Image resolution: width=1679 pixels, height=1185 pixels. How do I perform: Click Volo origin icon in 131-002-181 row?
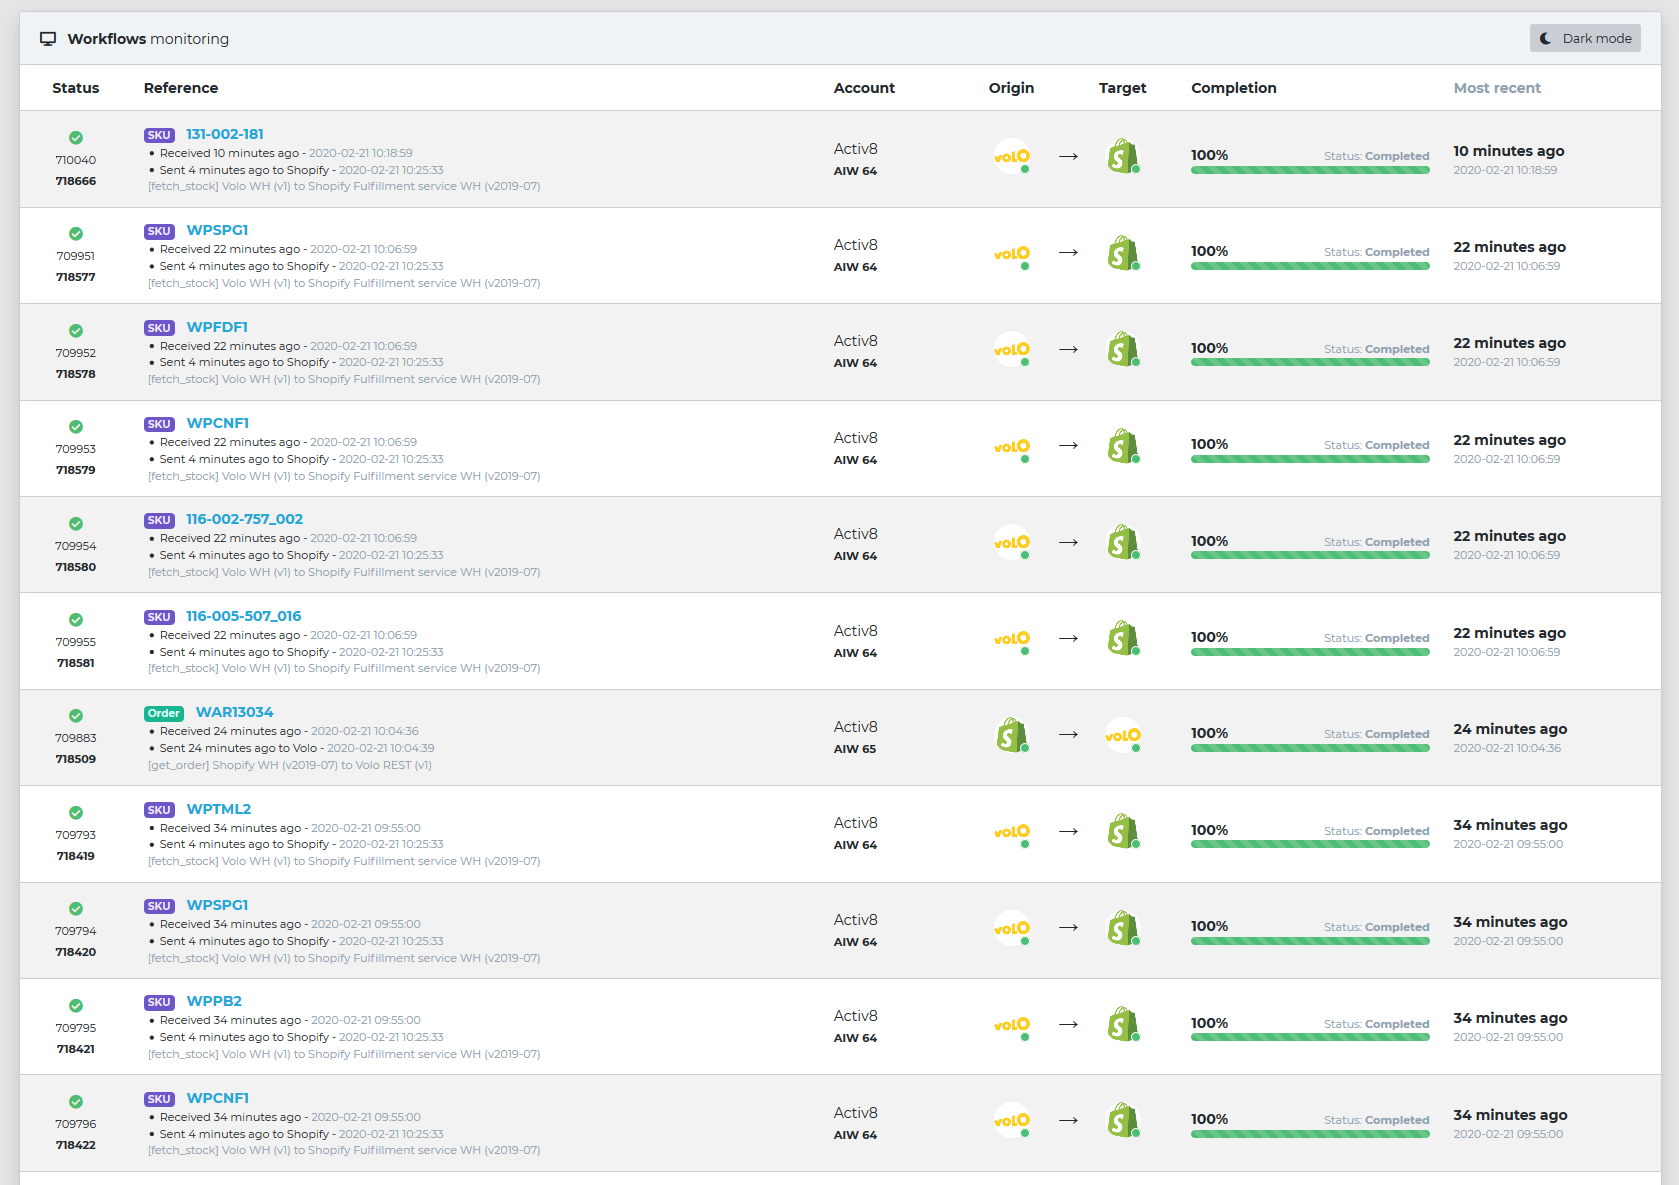coord(1012,156)
